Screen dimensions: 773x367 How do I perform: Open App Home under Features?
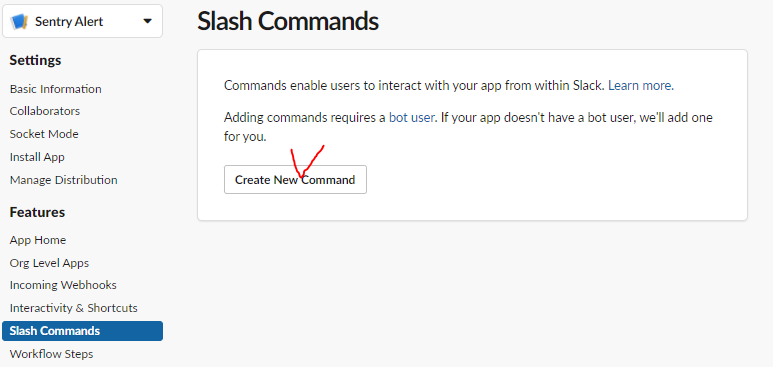38,240
